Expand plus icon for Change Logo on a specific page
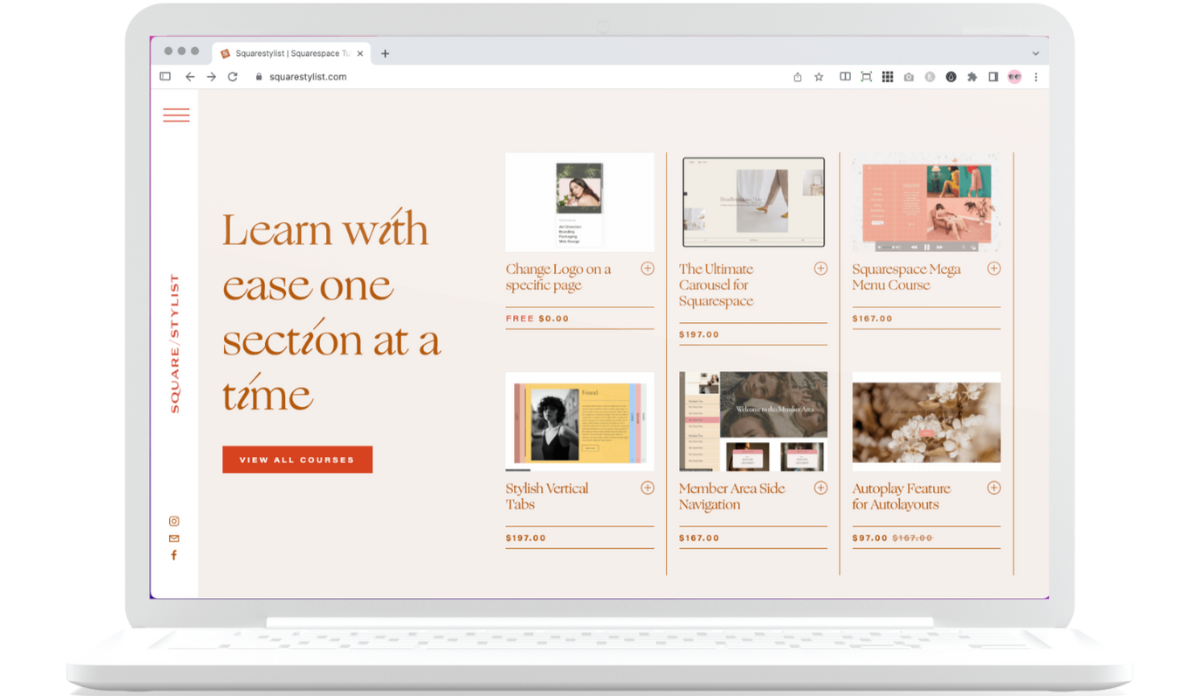The height and width of the screenshot is (698, 1200). pos(647,269)
